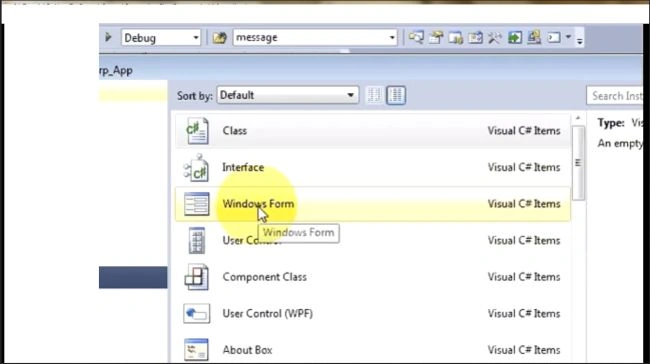
Task: Select the 'User Control (WPF)' template name
Action: click(x=267, y=313)
